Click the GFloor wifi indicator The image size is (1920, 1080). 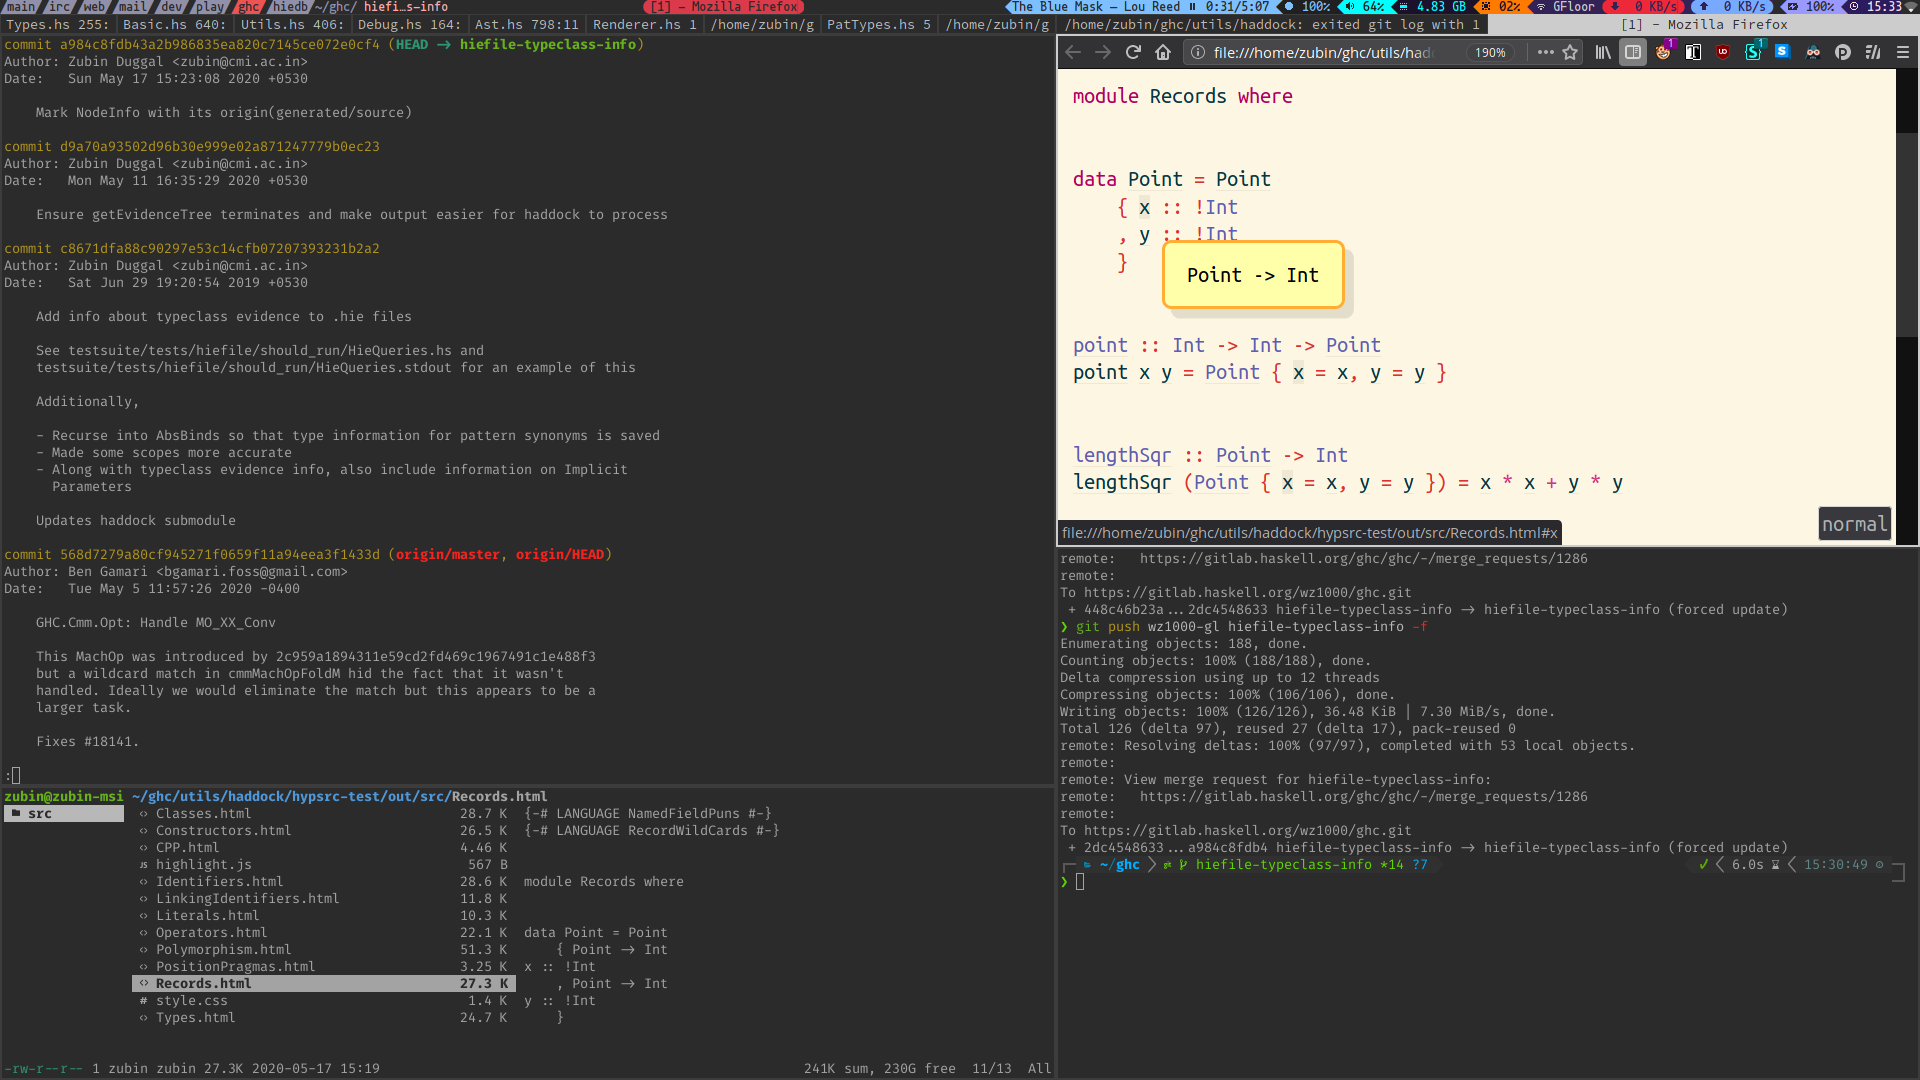pos(1567,7)
